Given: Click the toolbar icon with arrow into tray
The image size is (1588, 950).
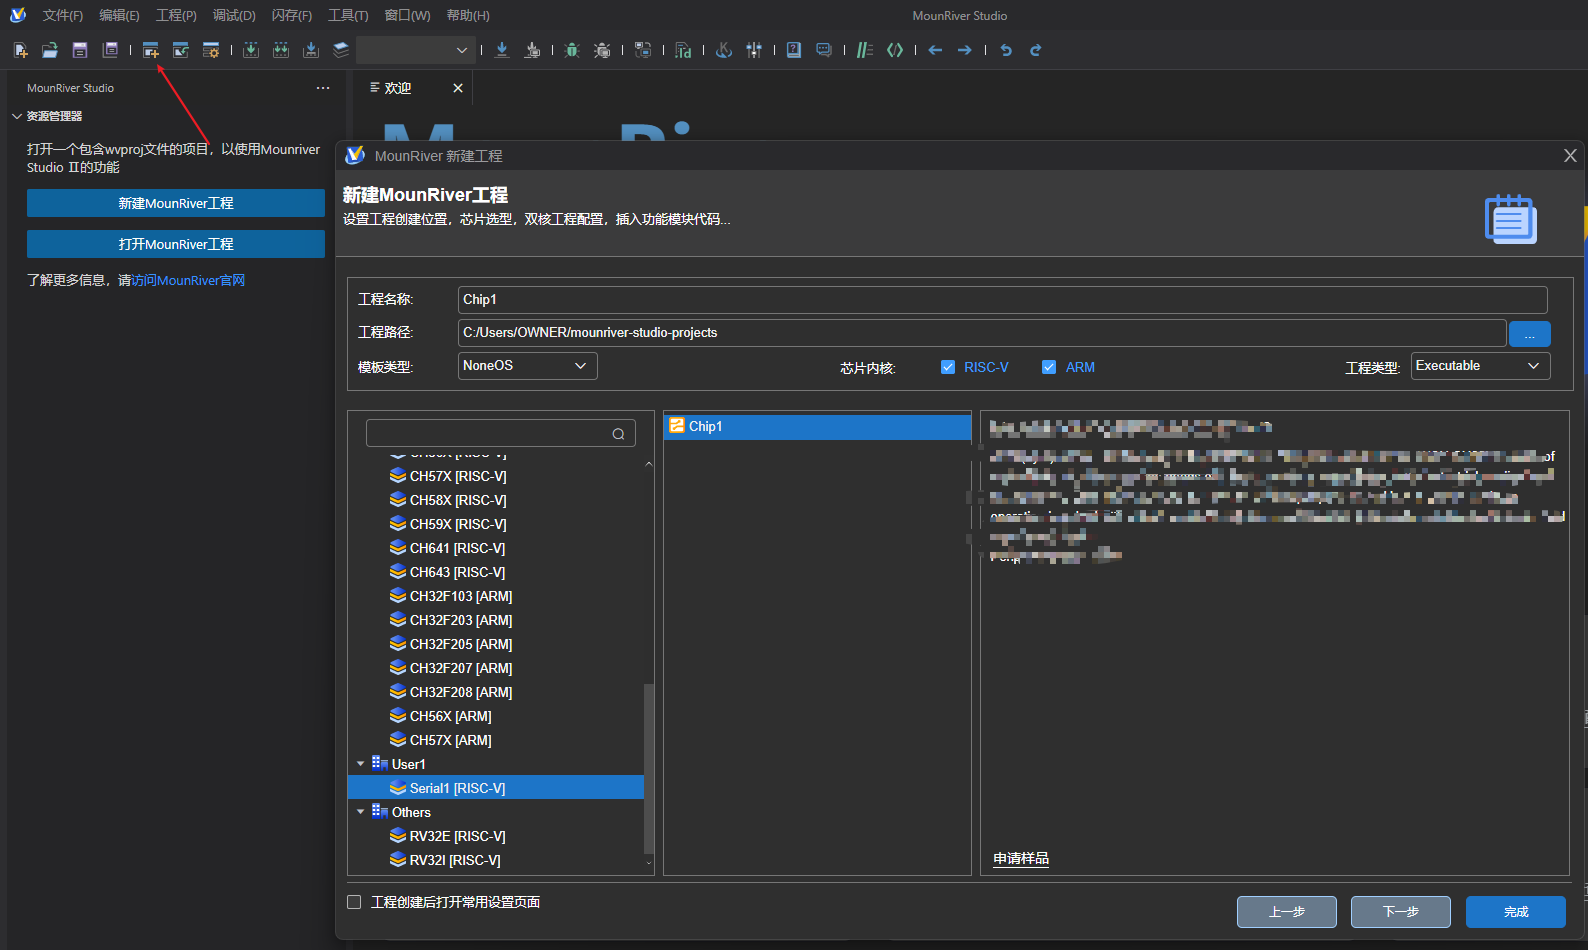Looking at the screenshot, I should point(311,50).
